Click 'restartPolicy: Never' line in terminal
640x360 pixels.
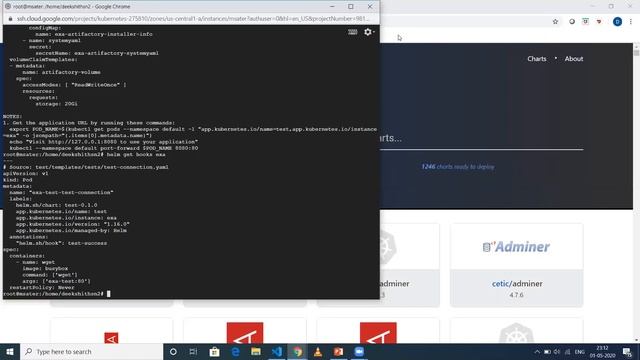pos(42,287)
